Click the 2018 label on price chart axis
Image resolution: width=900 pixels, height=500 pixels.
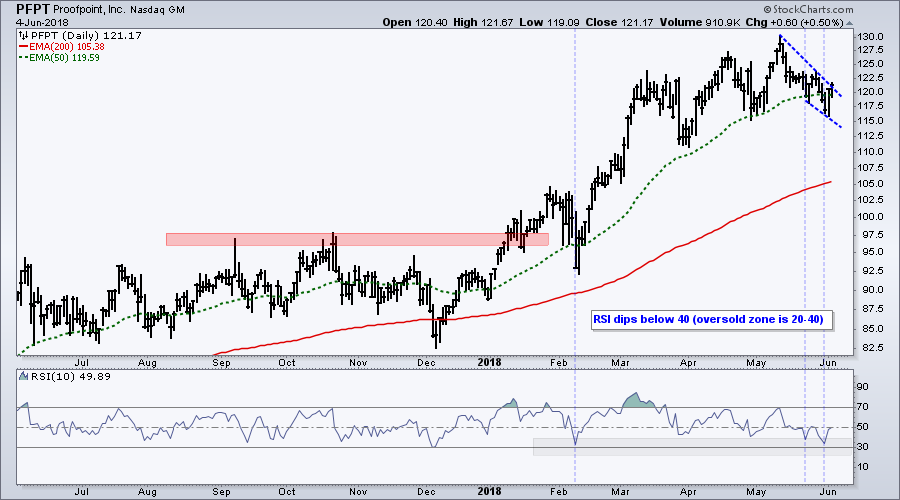[490, 362]
